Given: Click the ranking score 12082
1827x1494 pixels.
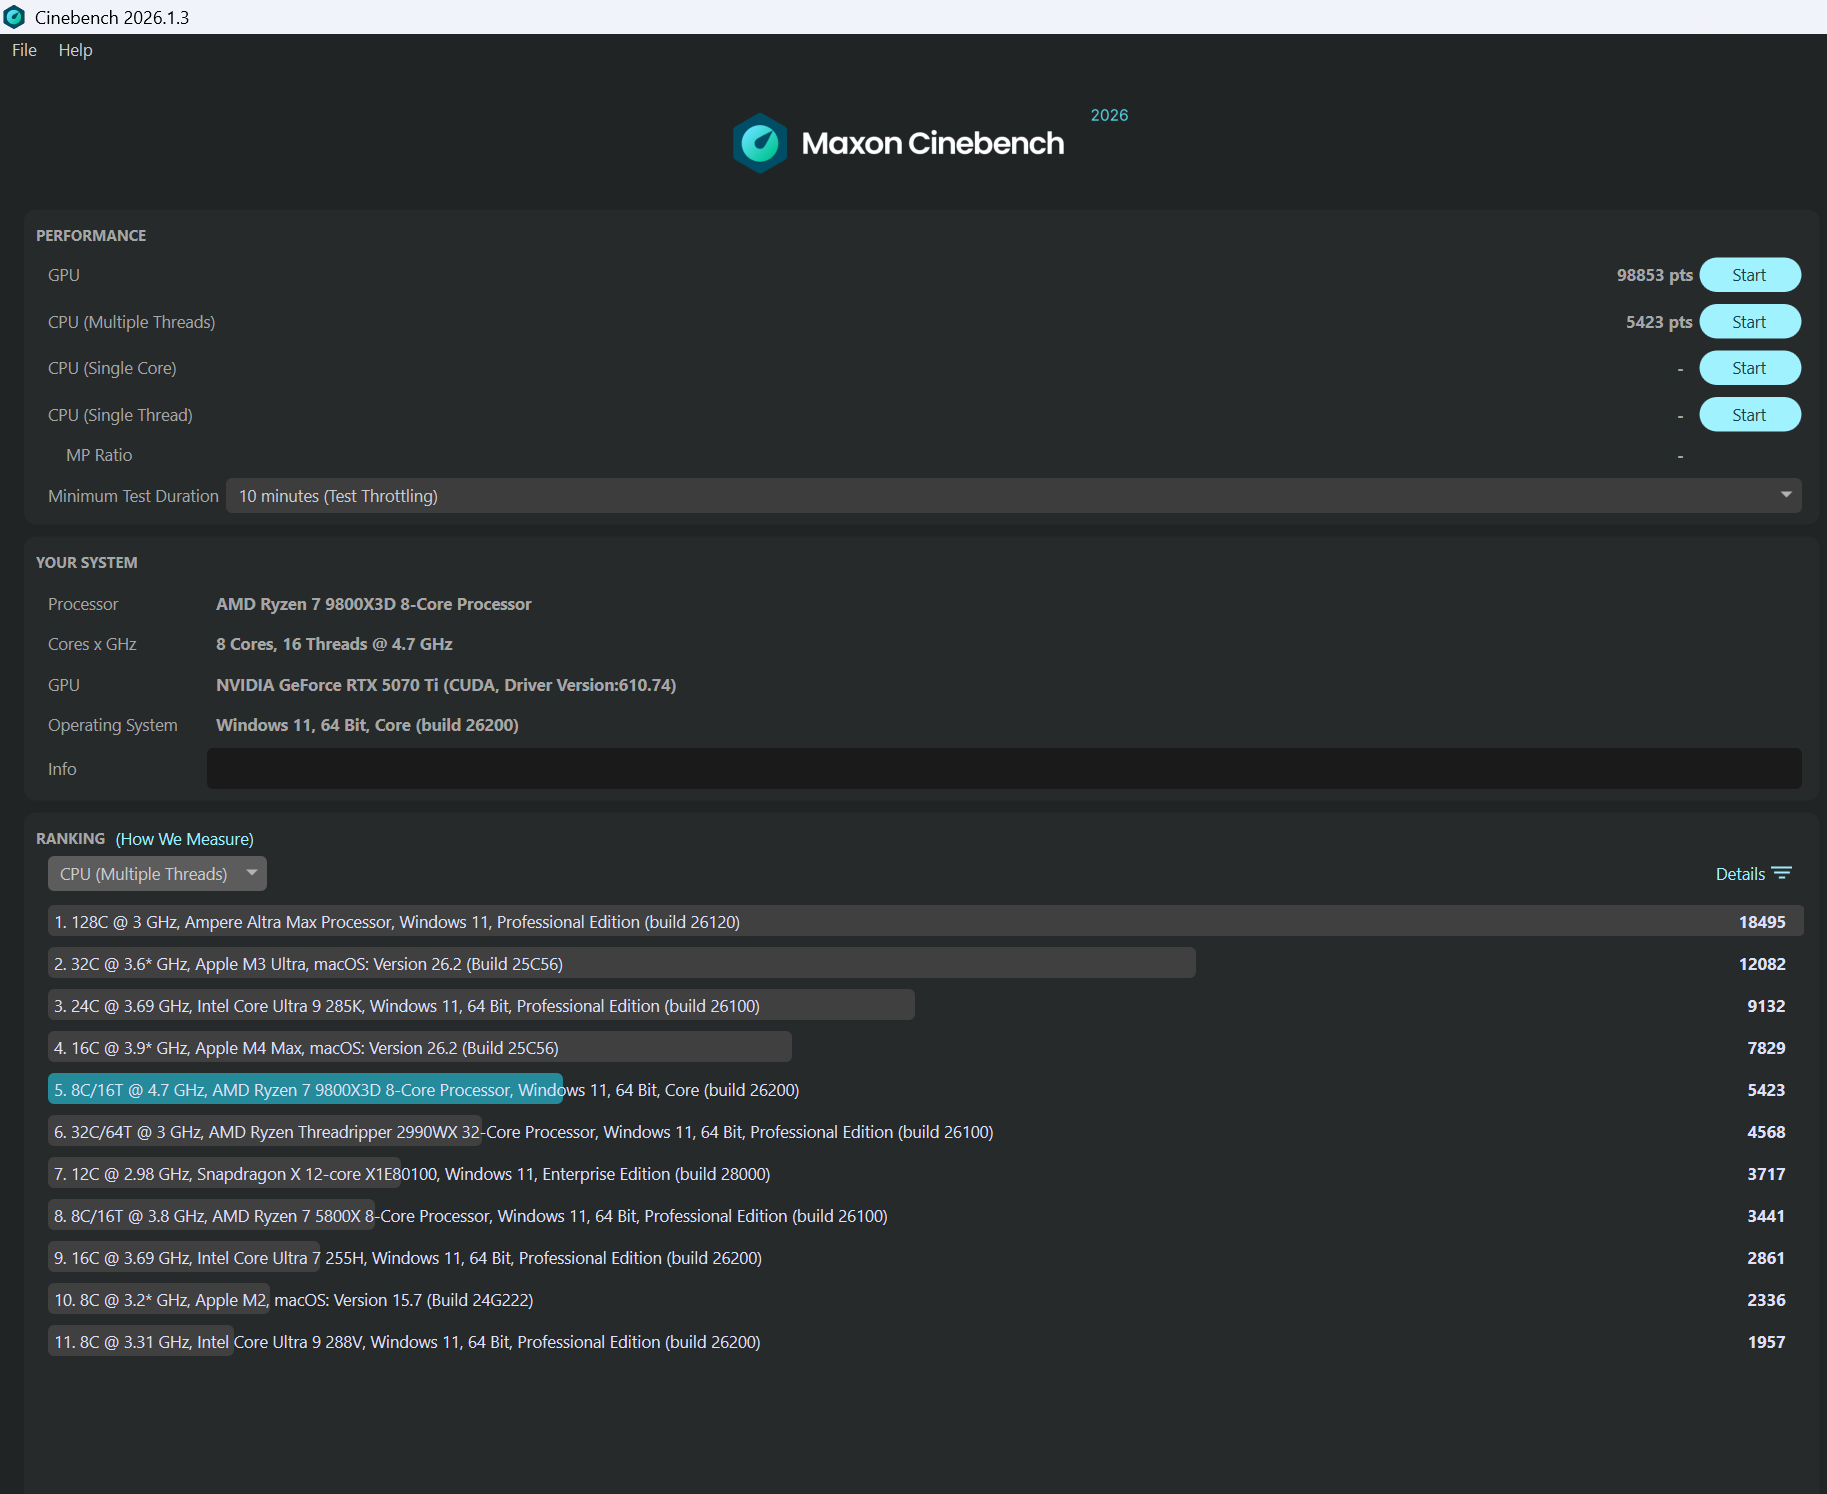Looking at the screenshot, I should [1762, 964].
